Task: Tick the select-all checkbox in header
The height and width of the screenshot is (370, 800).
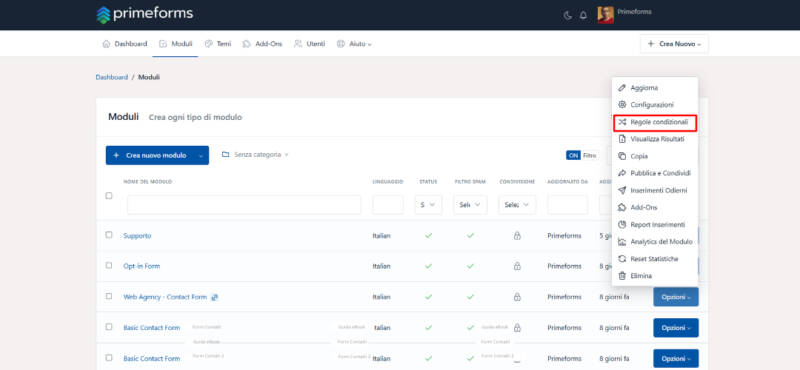Action: (x=109, y=195)
